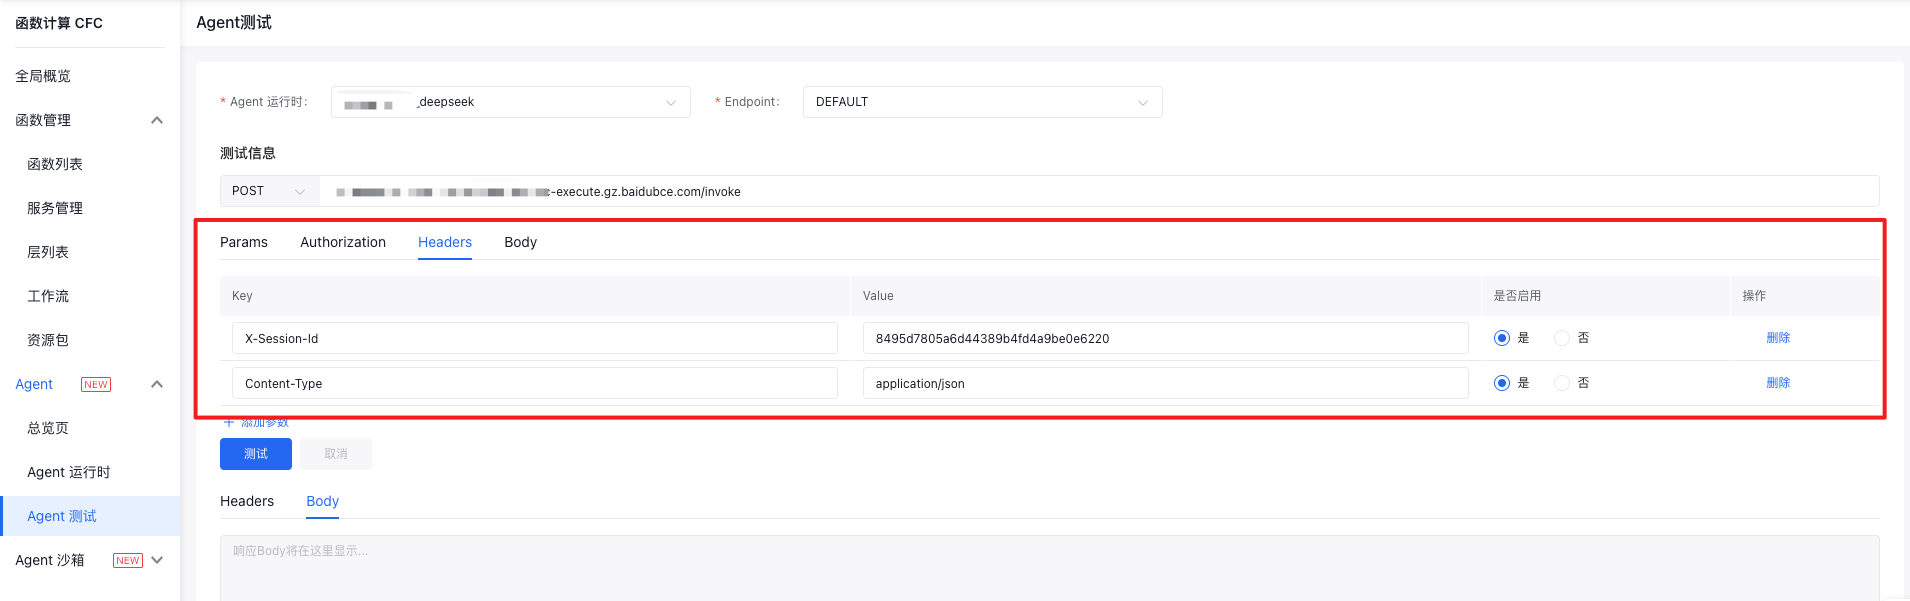Select 否 radio for X-Session-Id header
Image resolution: width=1910 pixels, height=601 pixels.
(x=1562, y=338)
